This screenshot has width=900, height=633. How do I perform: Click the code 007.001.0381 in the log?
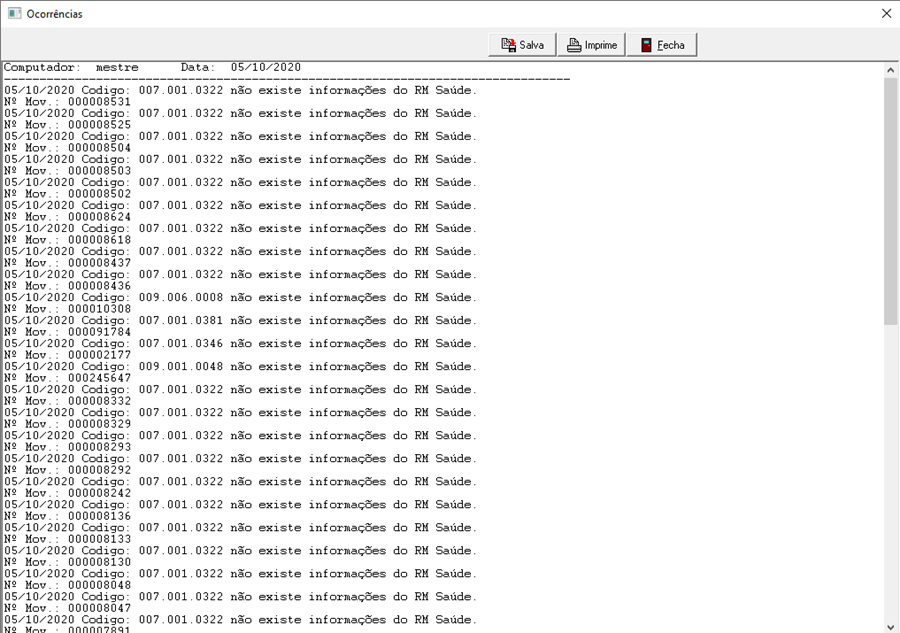pos(181,320)
